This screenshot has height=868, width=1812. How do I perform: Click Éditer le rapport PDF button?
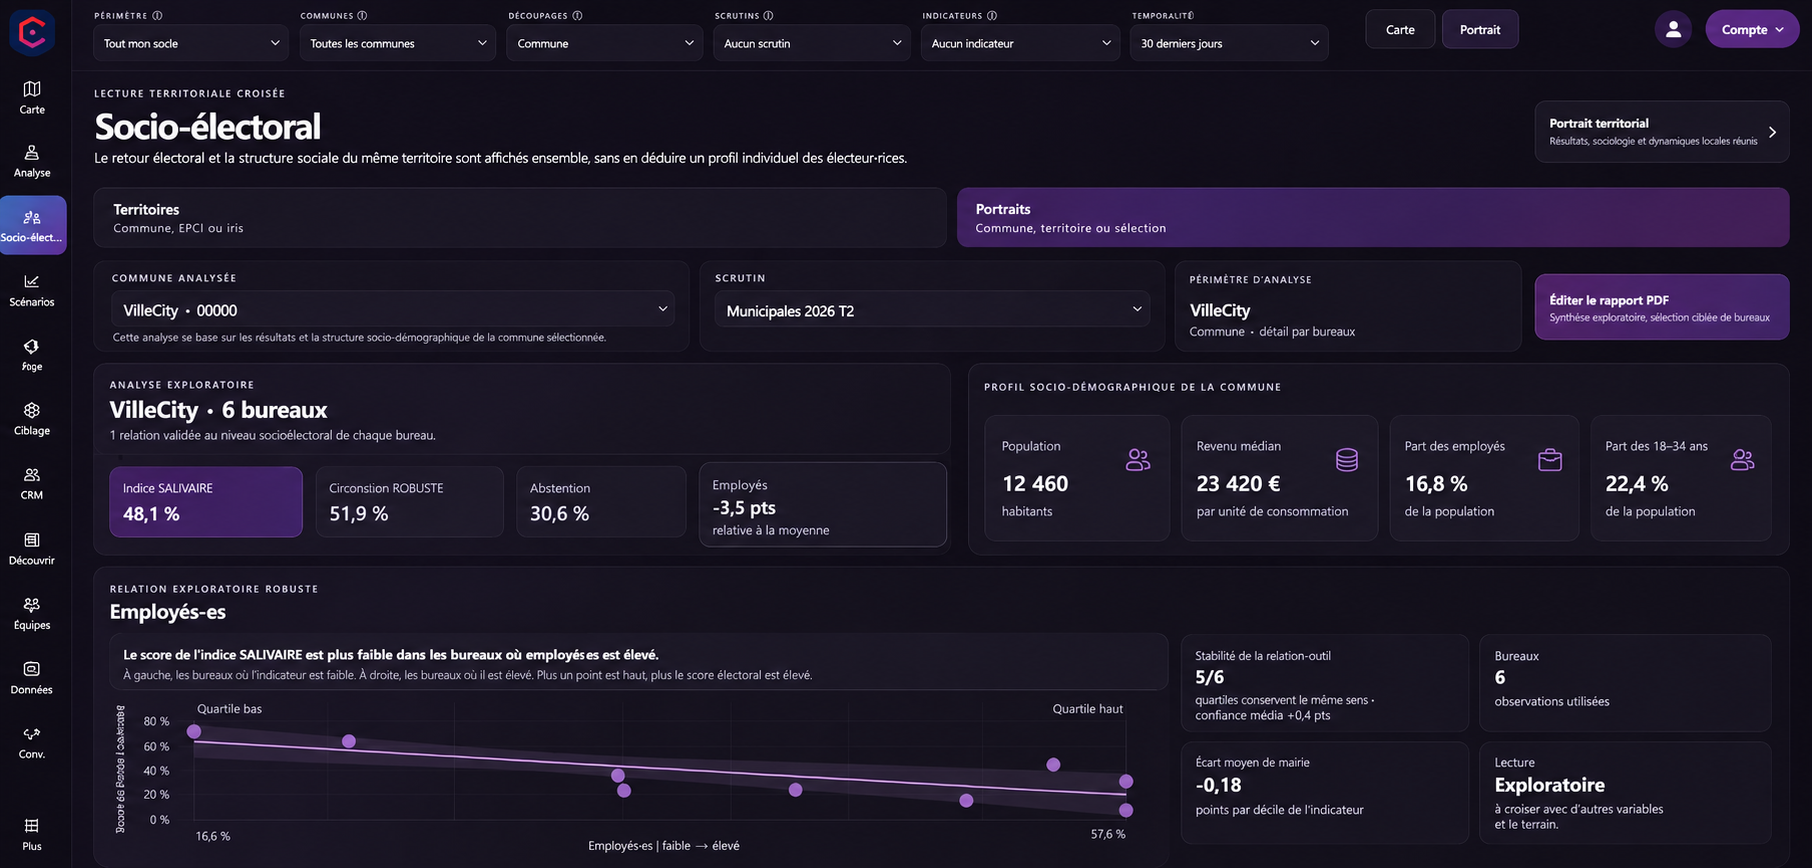point(1661,307)
